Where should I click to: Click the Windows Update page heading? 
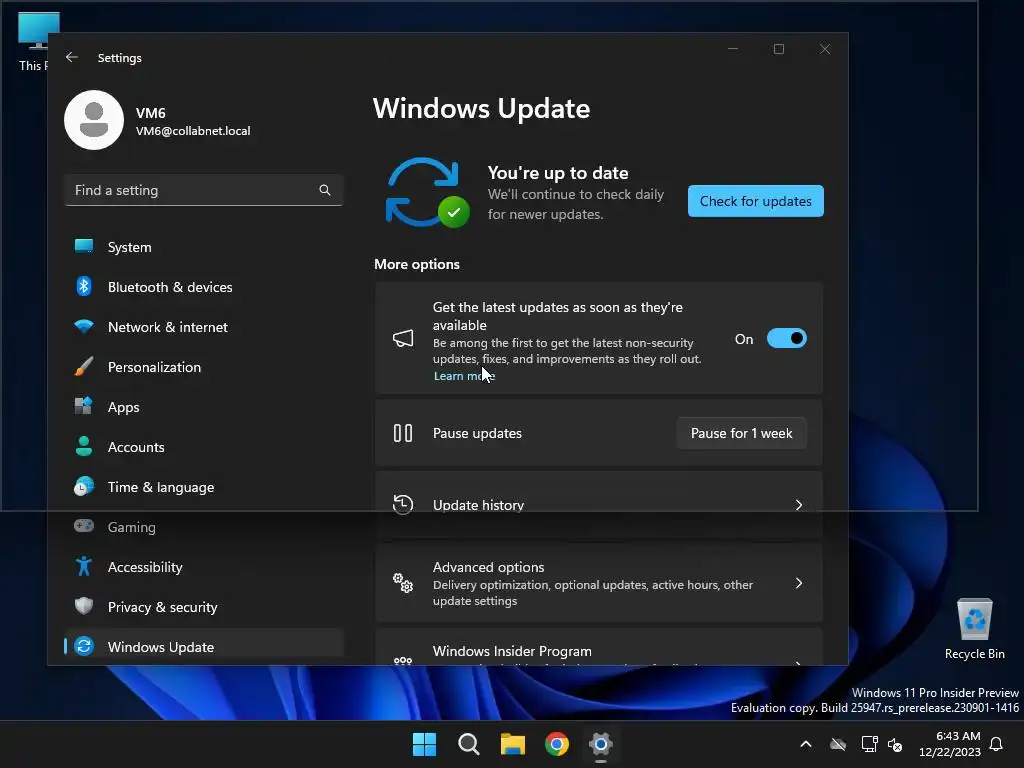point(481,108)
